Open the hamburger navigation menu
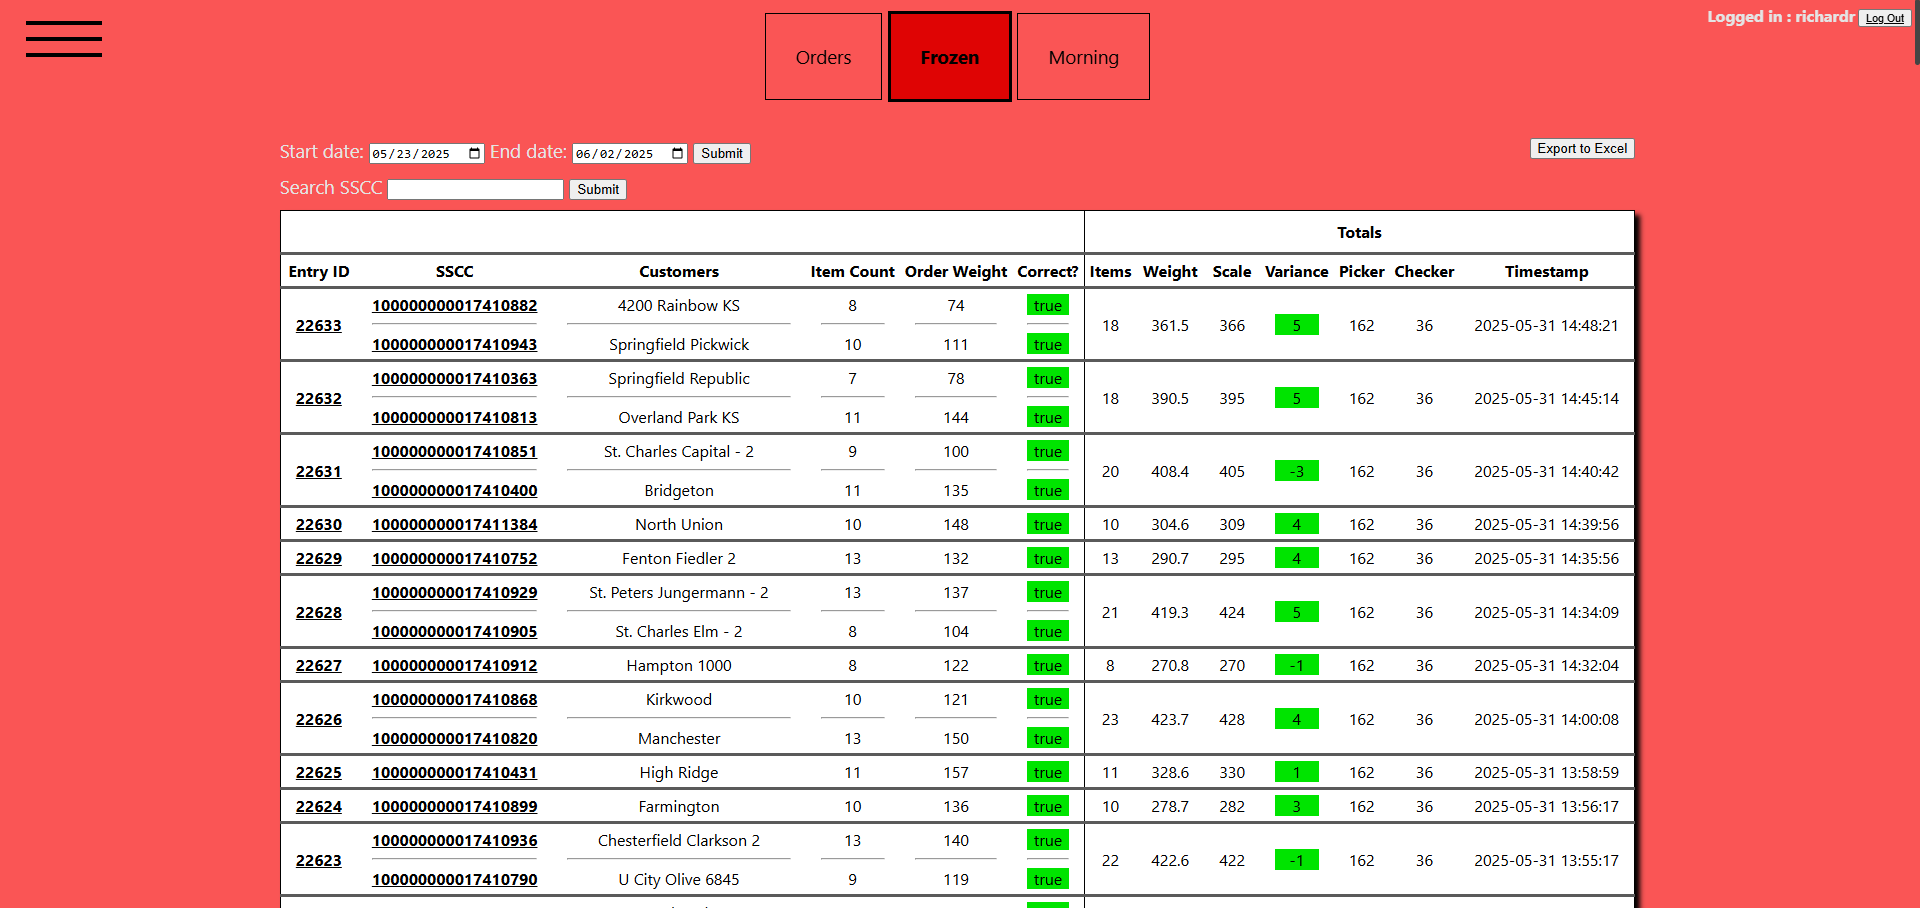 (64, 39)
